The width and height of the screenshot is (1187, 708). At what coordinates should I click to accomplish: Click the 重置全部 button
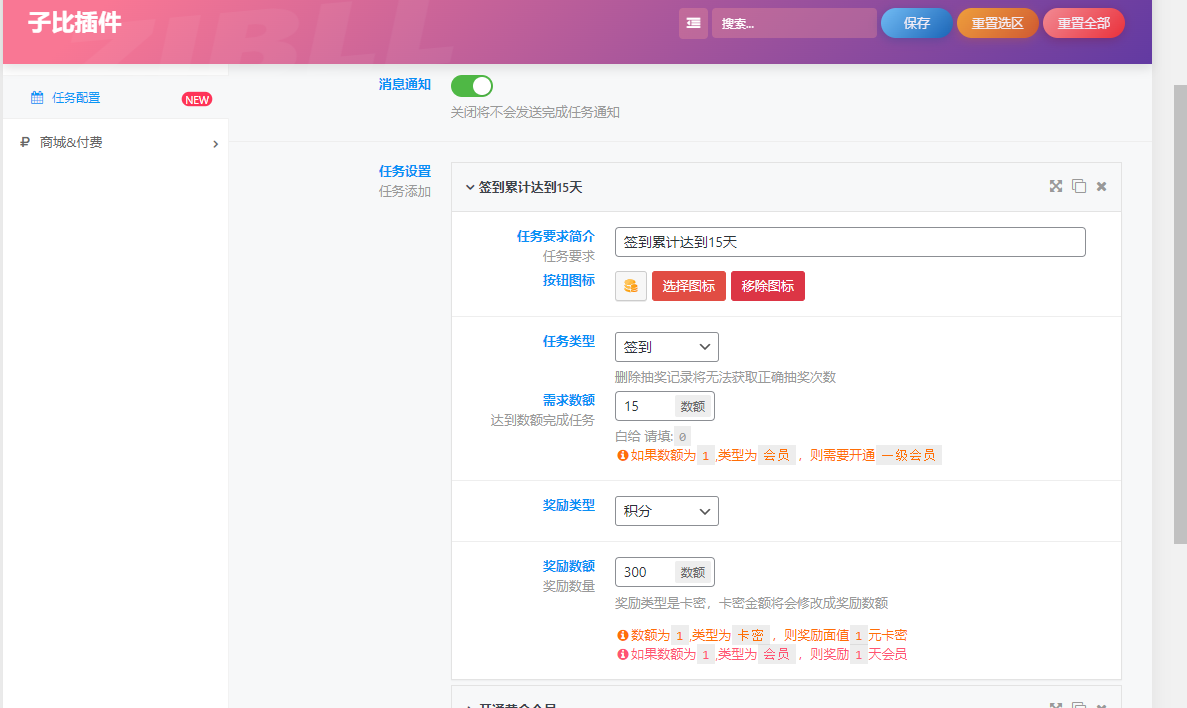click(x=1083, y=23)
